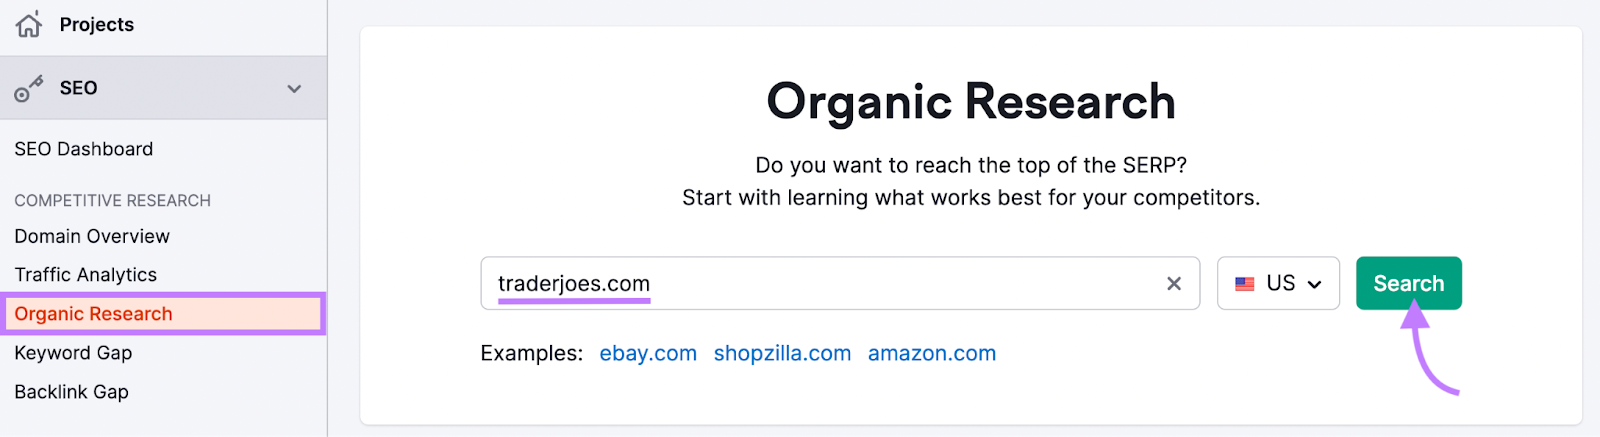1600x437 pixels.
Task: Click the green Search button
Action: [x=1408, y=283]
